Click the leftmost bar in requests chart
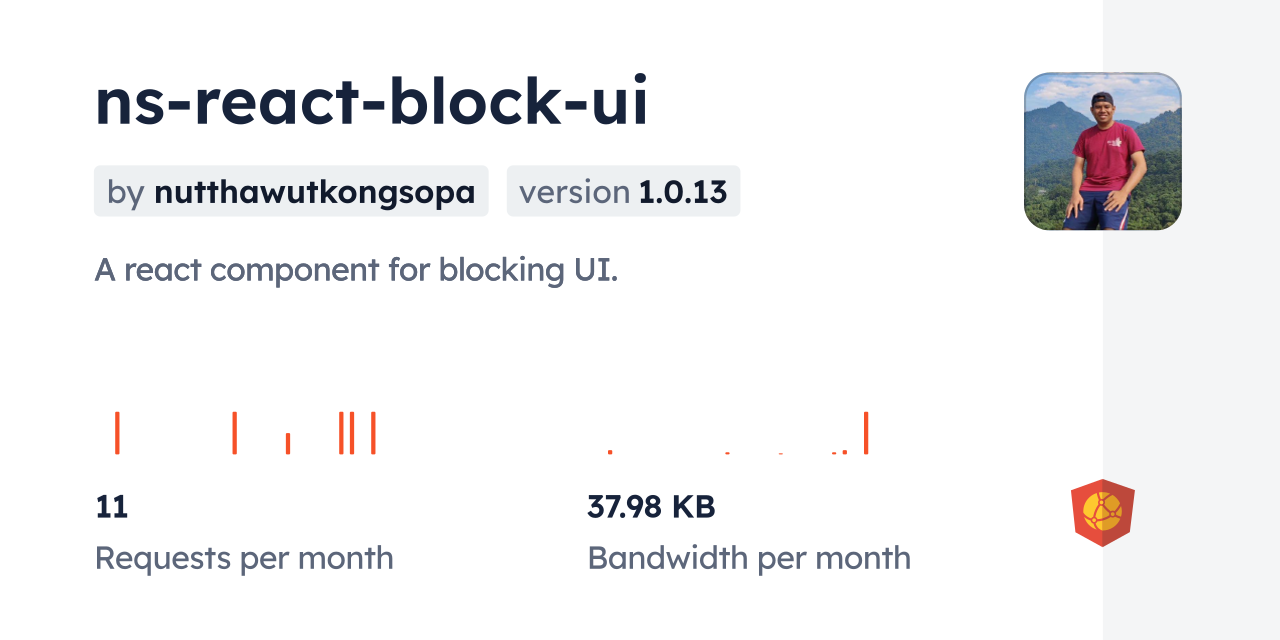This screenshot has height=640, width=1280. [117, 433]
